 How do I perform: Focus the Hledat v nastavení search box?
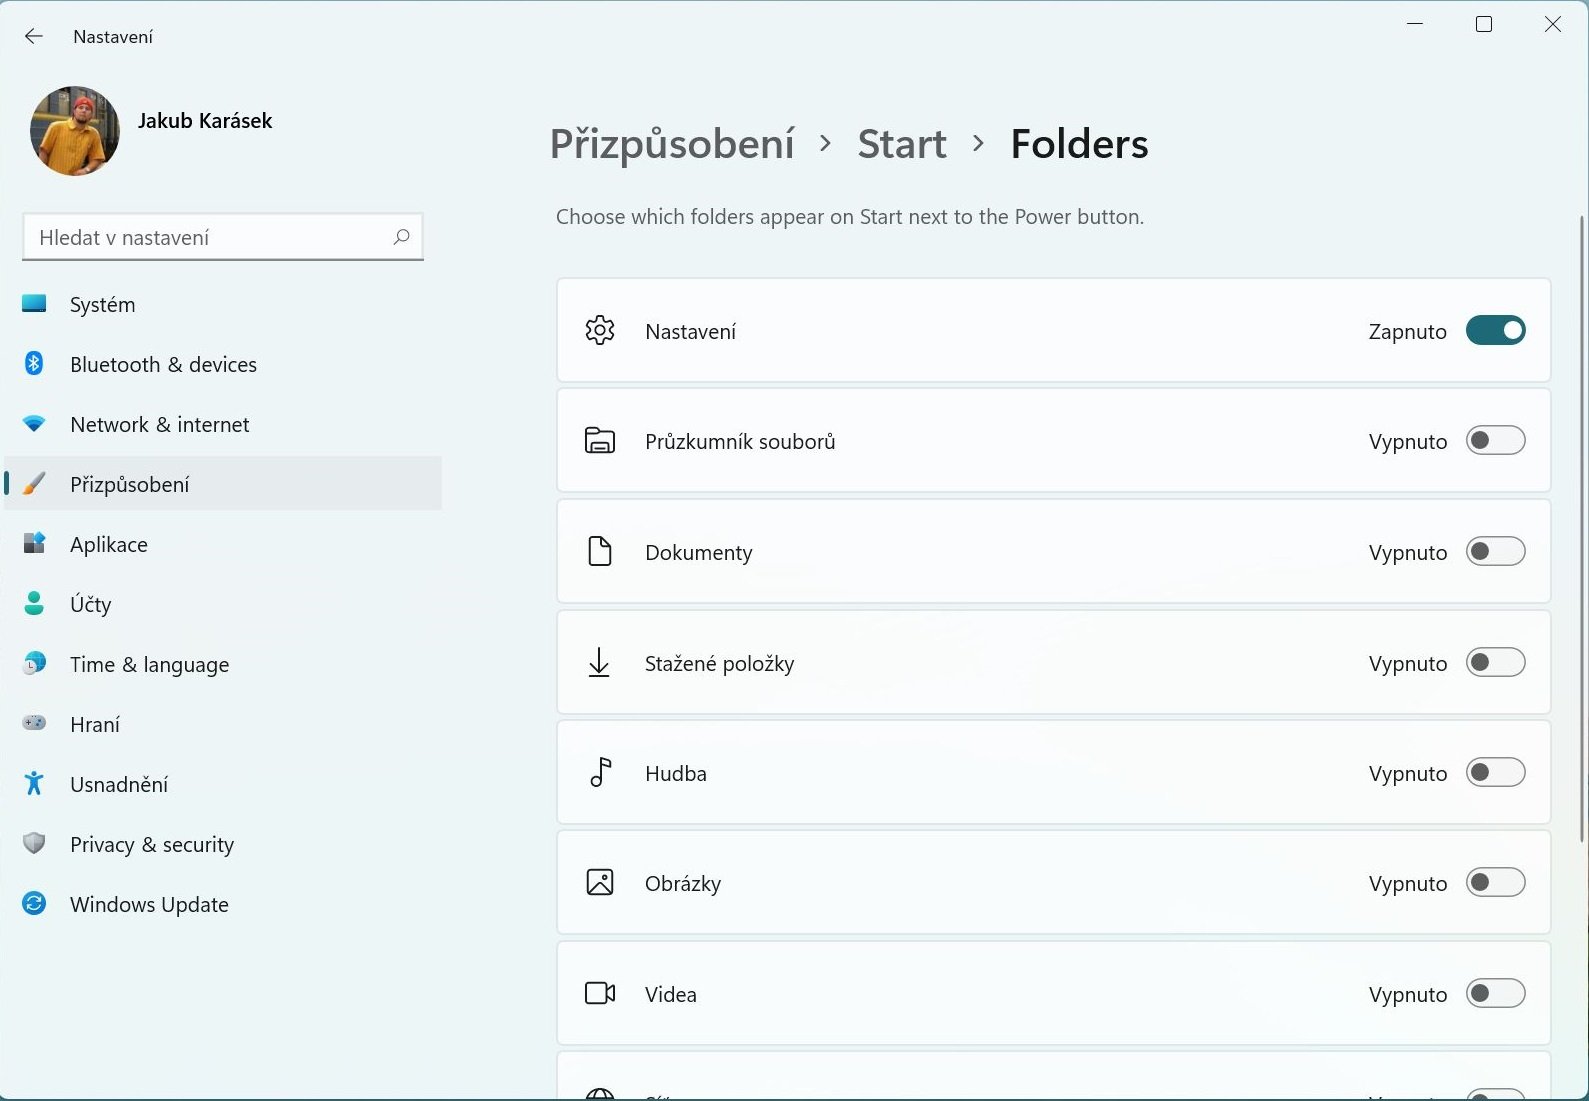223,237
